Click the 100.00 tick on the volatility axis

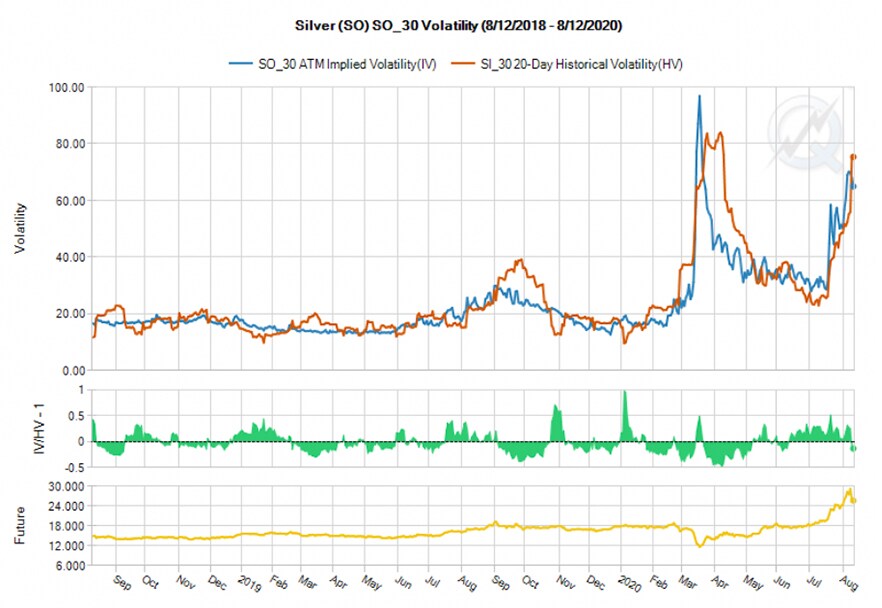pos(64,88)
